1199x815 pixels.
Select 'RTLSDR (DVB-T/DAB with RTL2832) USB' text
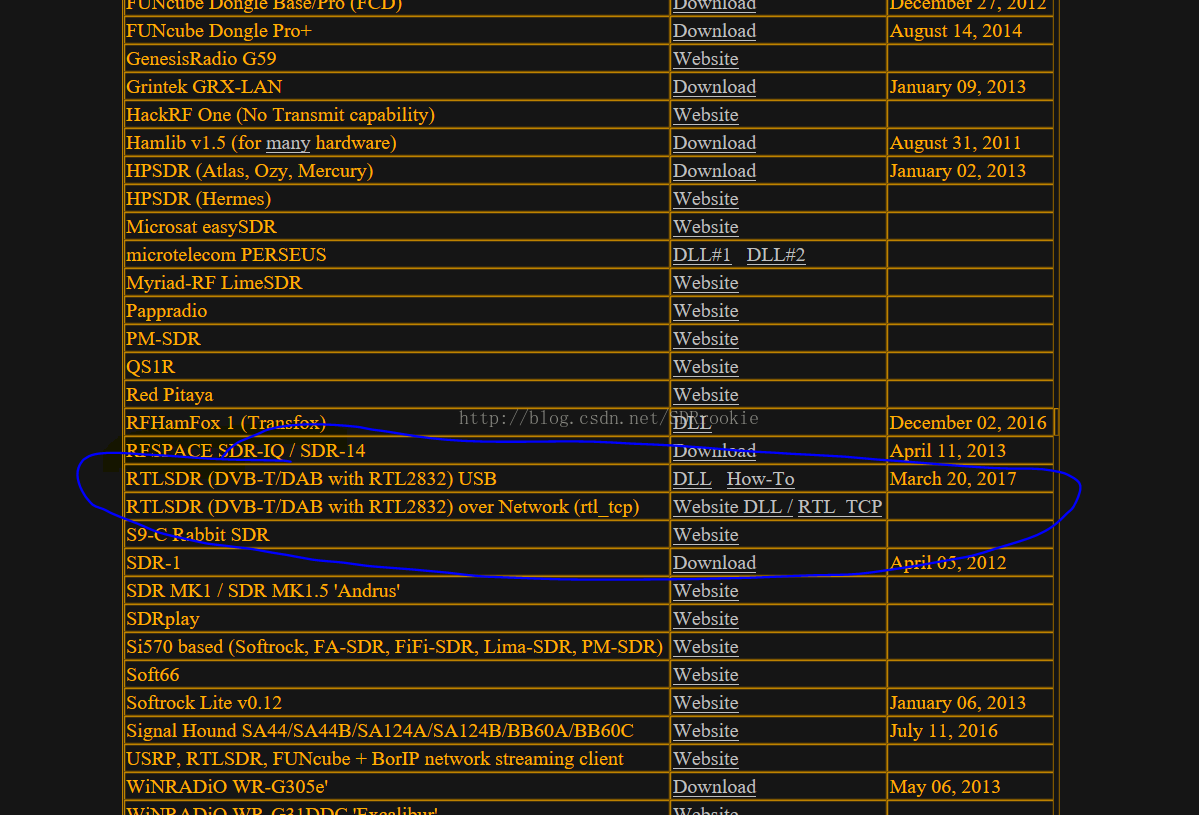[x=311, y=479]
